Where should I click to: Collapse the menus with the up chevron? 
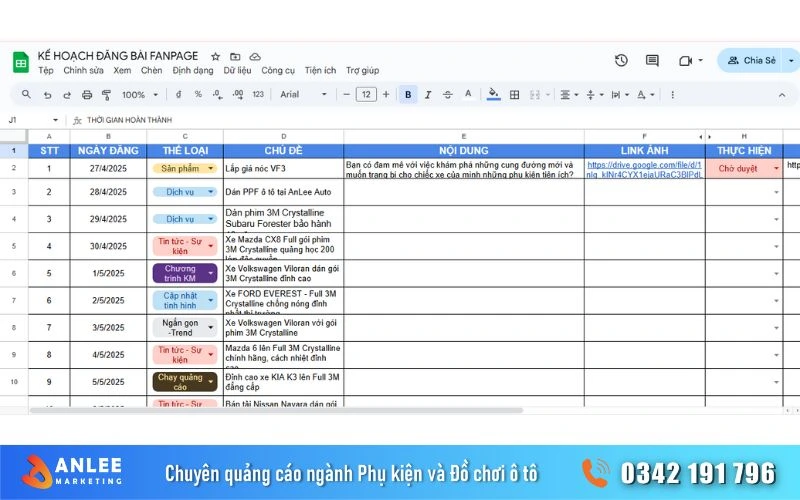point(782,95)
